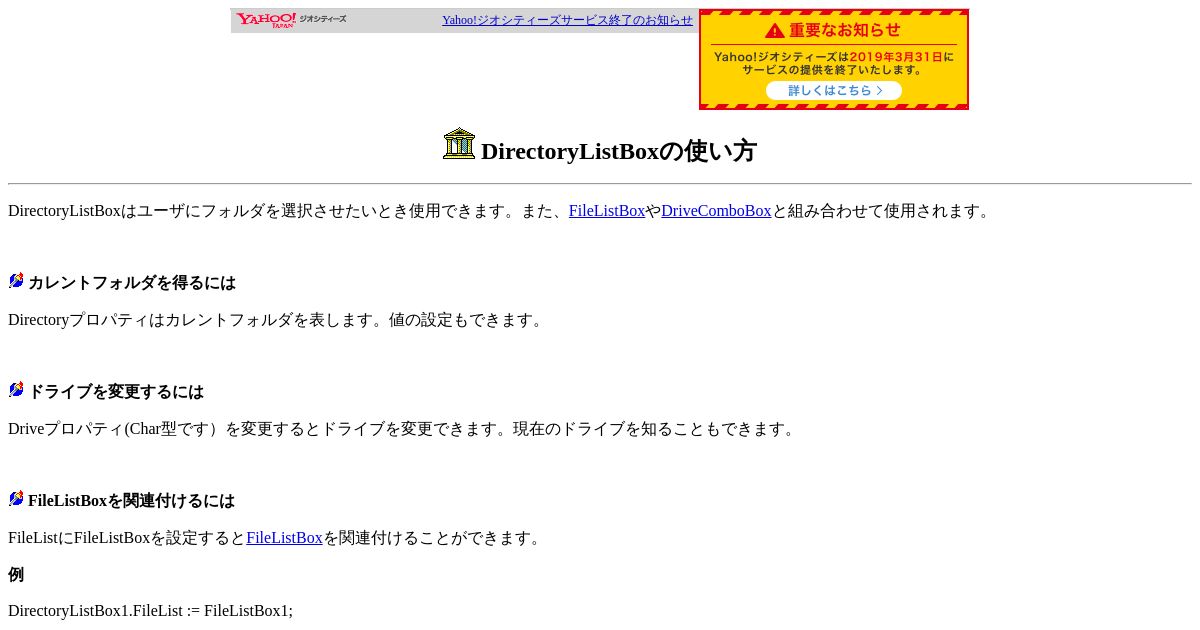Open the DriveComboBox link

pyautogui.click(x=716, y=211)
